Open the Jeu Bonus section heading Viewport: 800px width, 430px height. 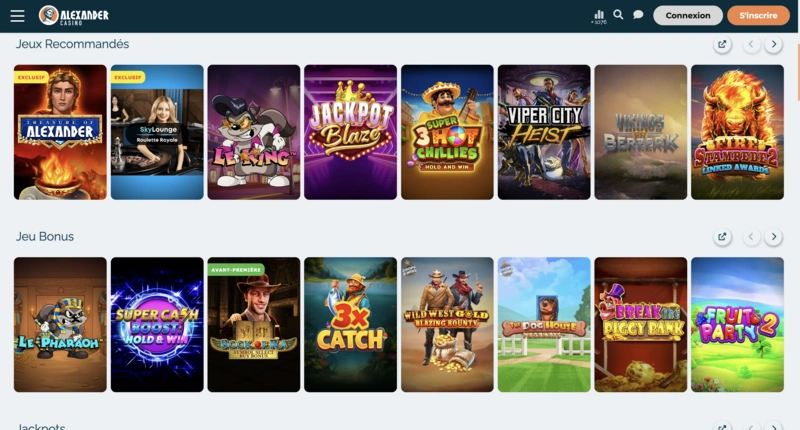[x=45, y=237]
